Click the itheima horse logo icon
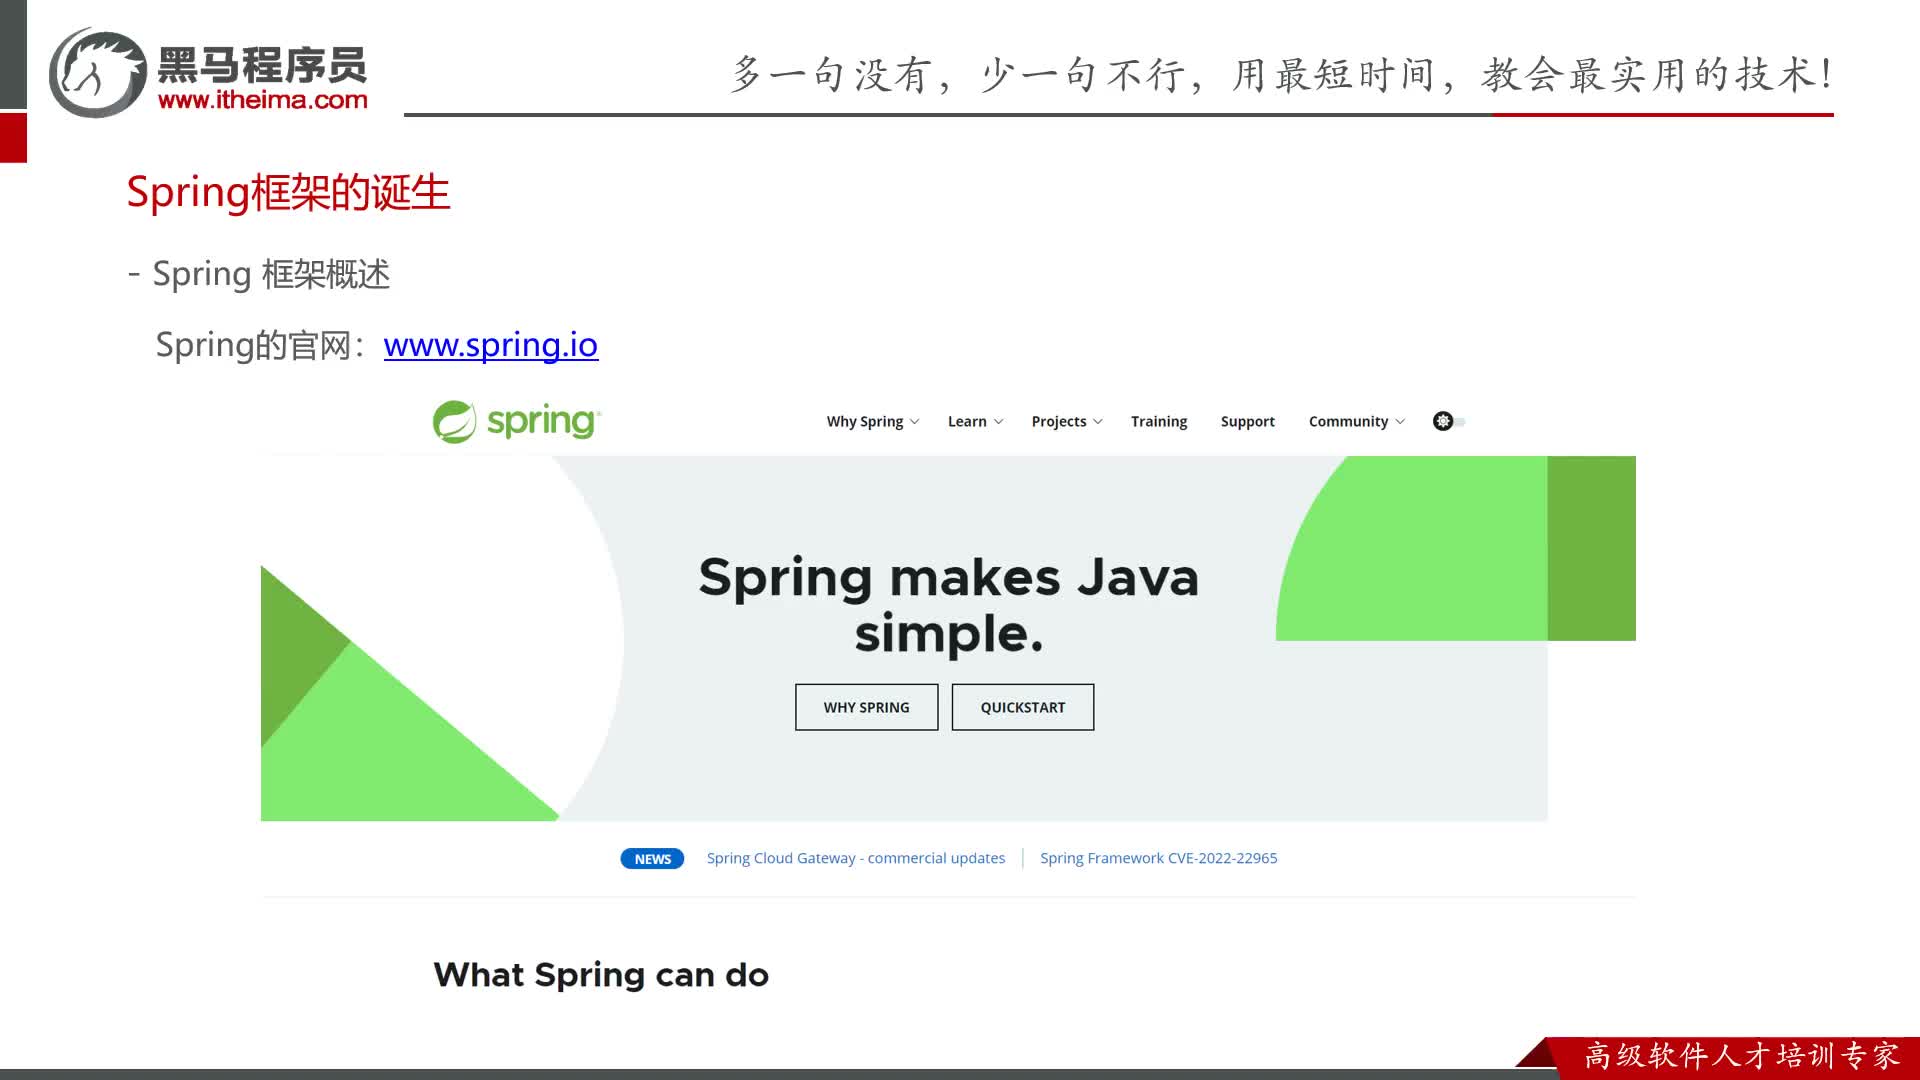Viewport: 1920px width, 1080px height. tap(98, 73)
